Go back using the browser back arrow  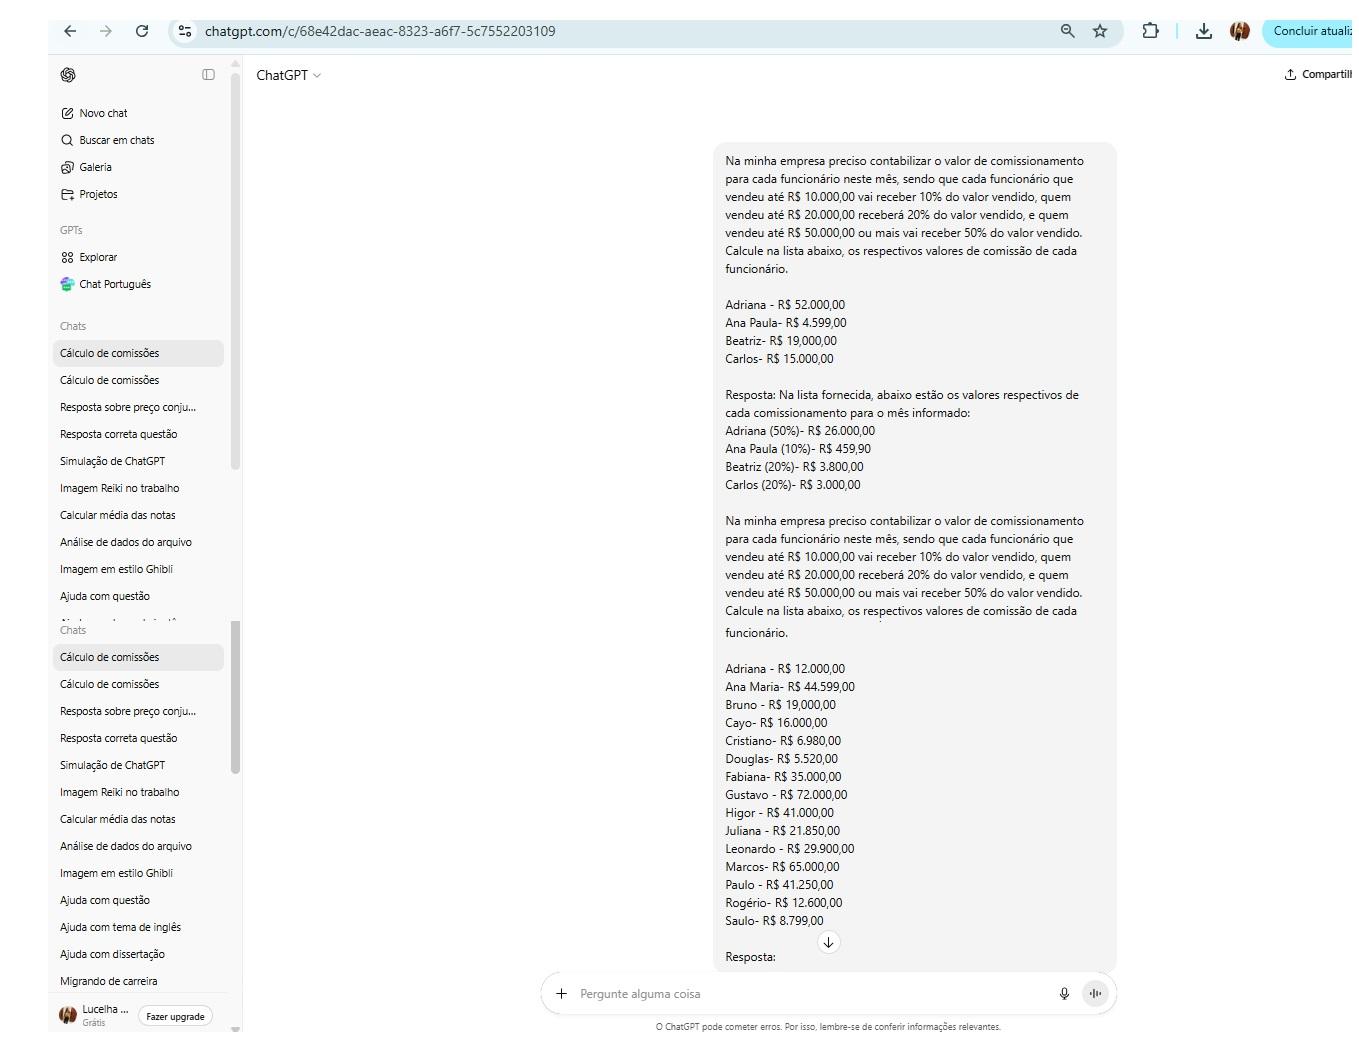pos(70,31)
